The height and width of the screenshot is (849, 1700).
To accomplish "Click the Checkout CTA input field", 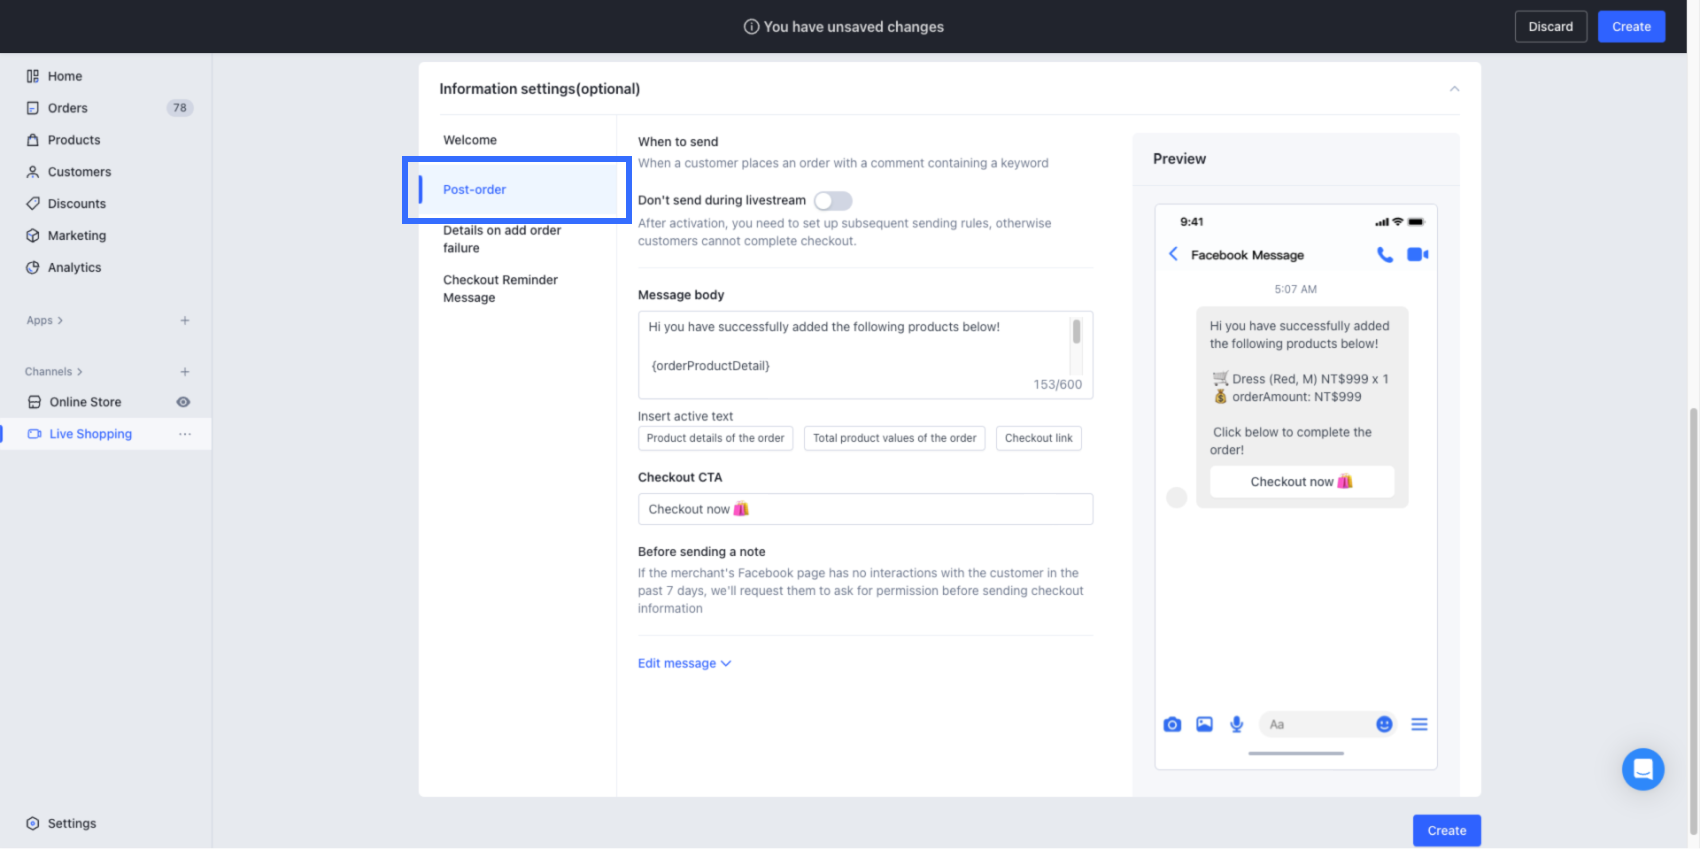I will pos(865,509).
